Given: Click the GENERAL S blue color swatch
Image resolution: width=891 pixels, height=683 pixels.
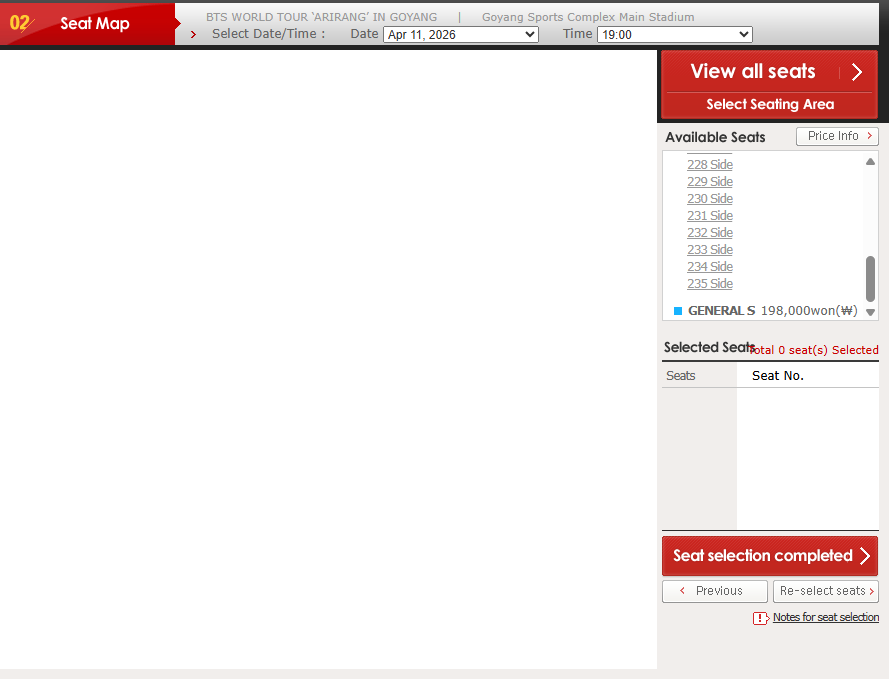Looking at the screenshot, I should tap(677, 311).
